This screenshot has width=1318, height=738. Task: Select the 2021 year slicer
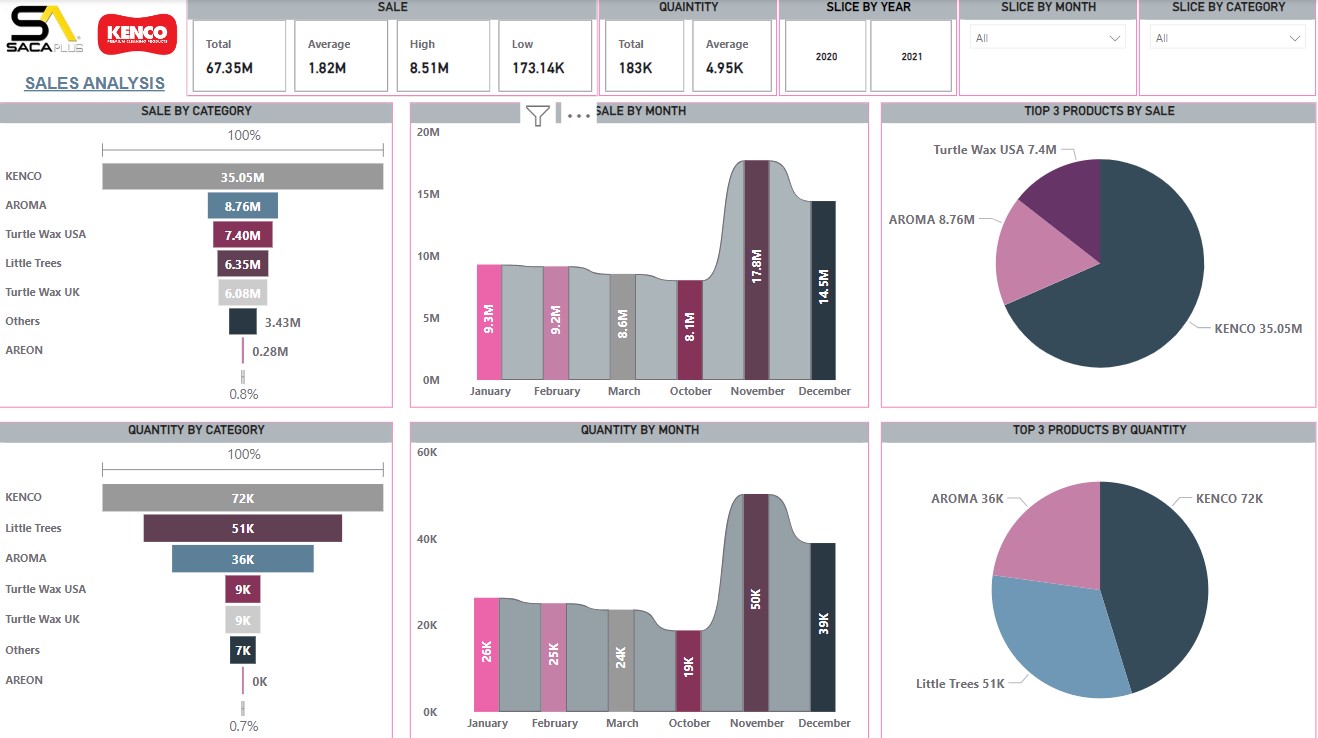[912, 57]
